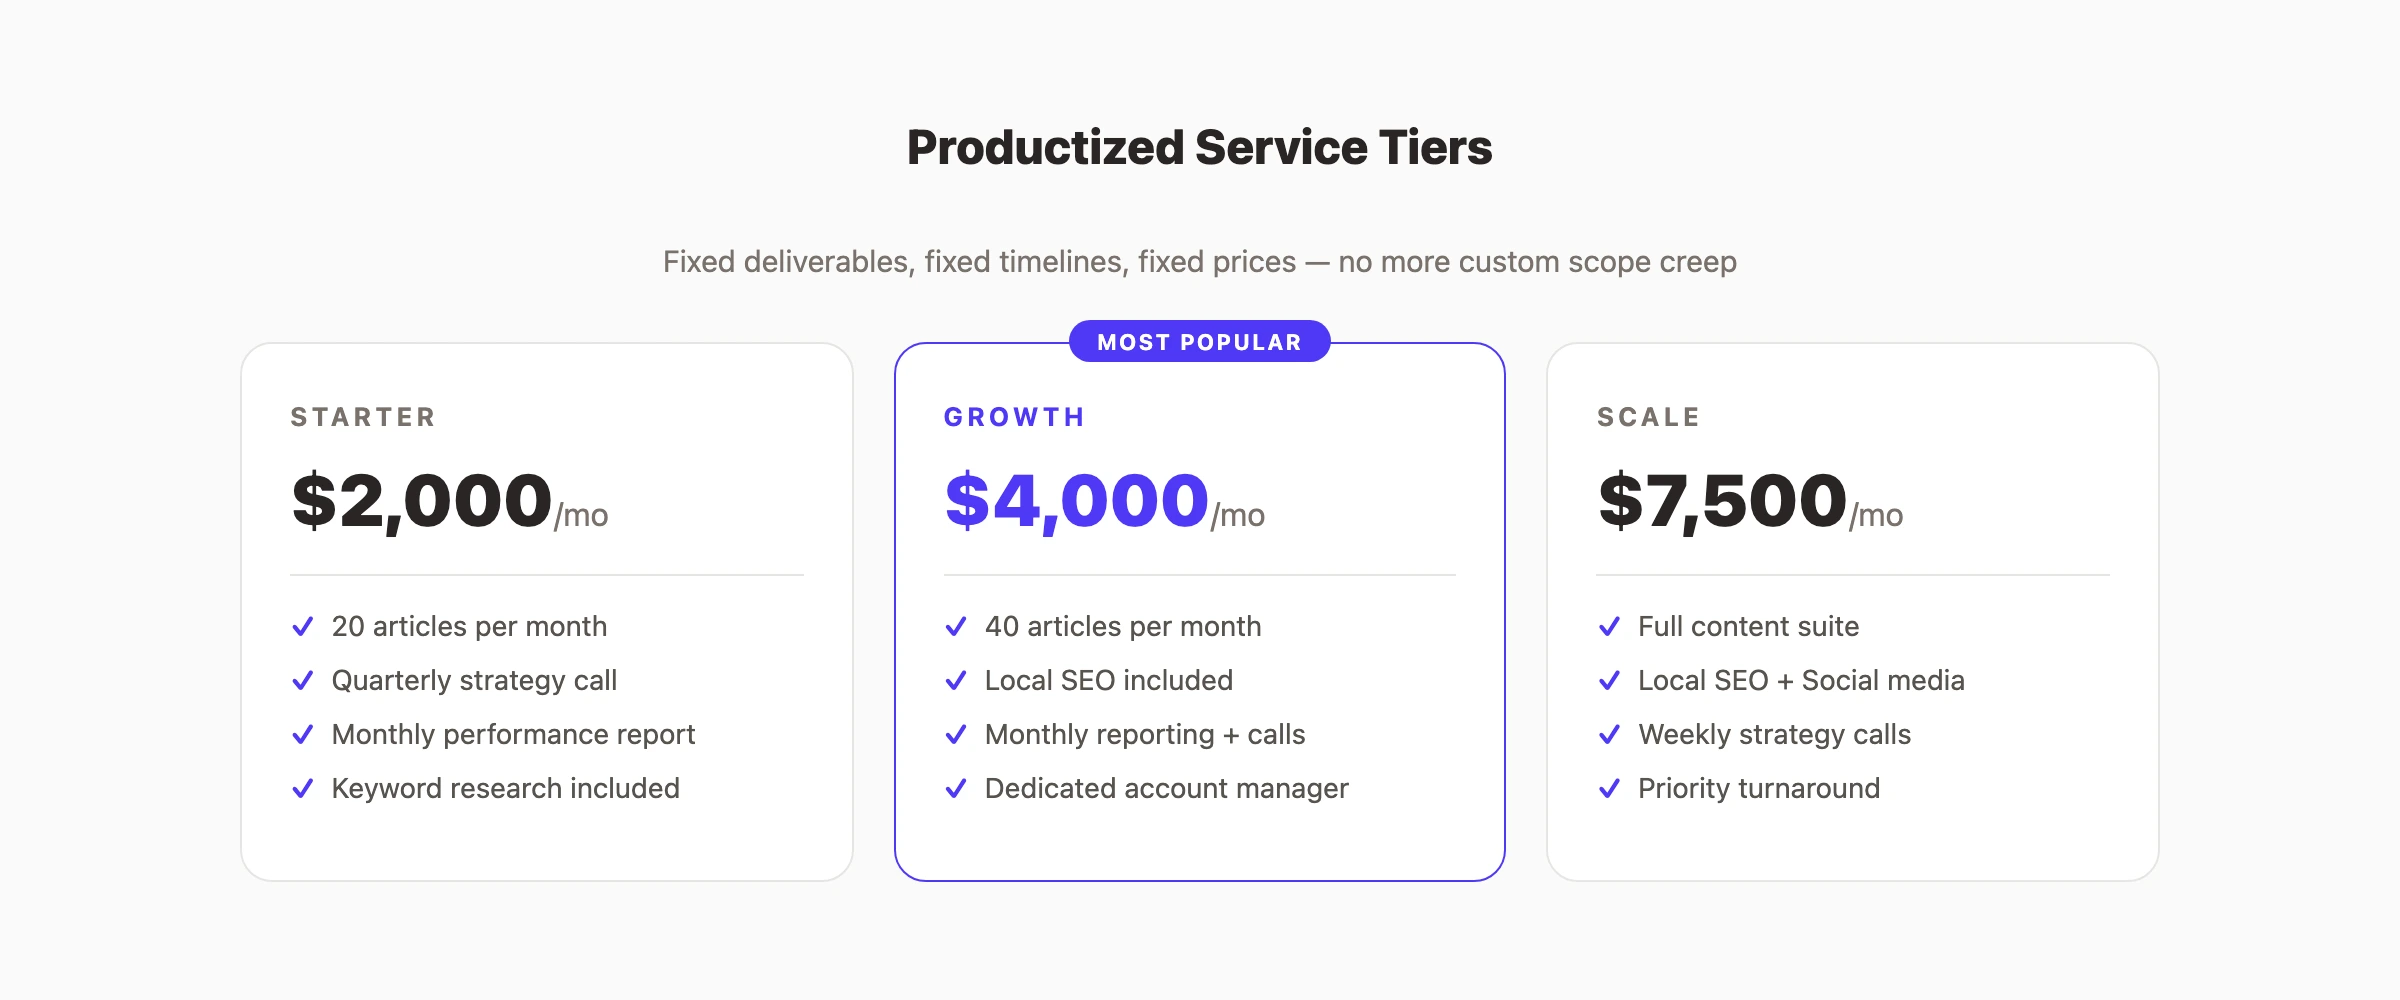This screenshot has width=2400, height=1000.
Task: Toggle the 40 articles per month feature check
Action: coord(956,626)
